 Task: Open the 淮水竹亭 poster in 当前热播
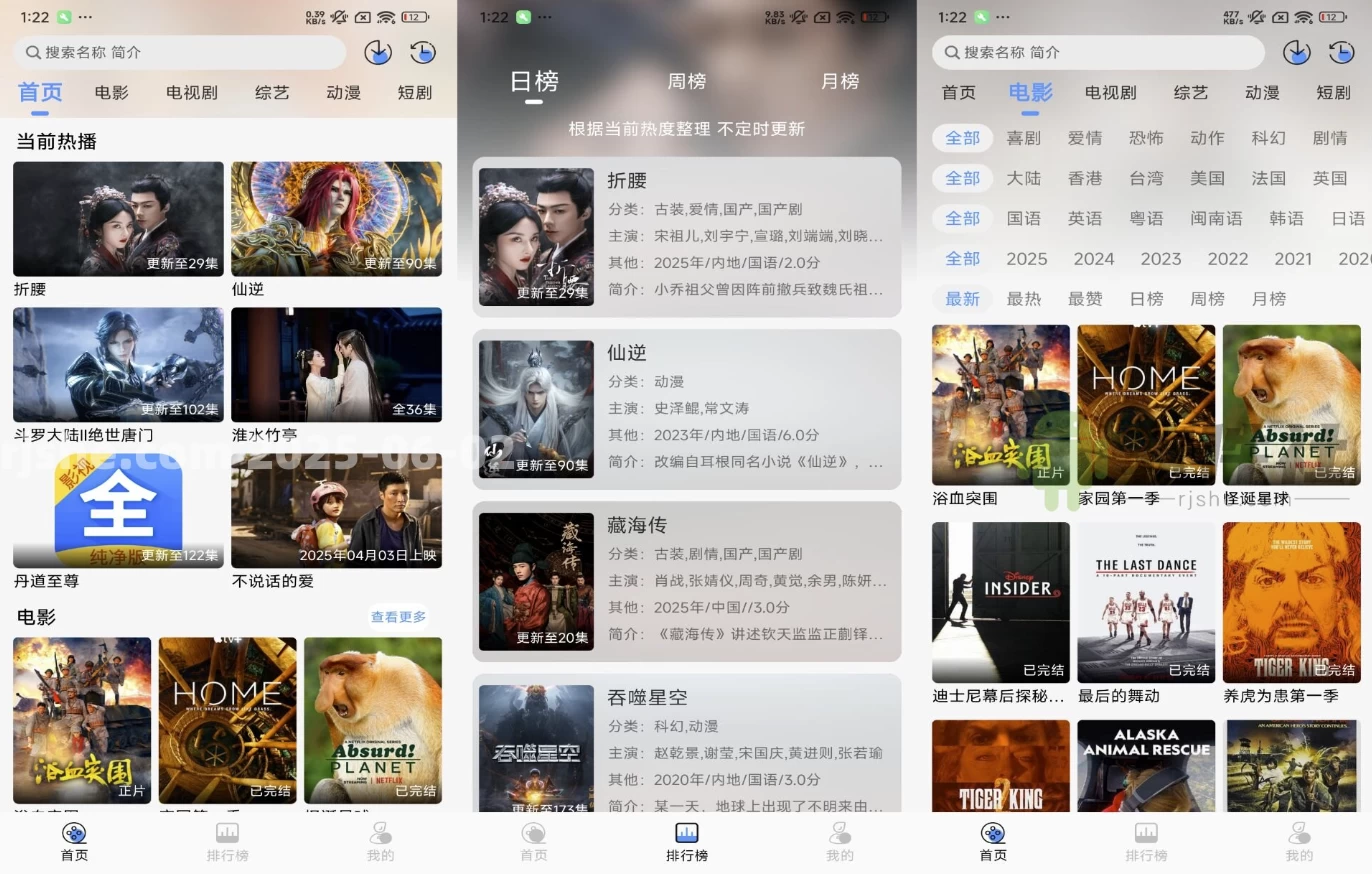336,365
